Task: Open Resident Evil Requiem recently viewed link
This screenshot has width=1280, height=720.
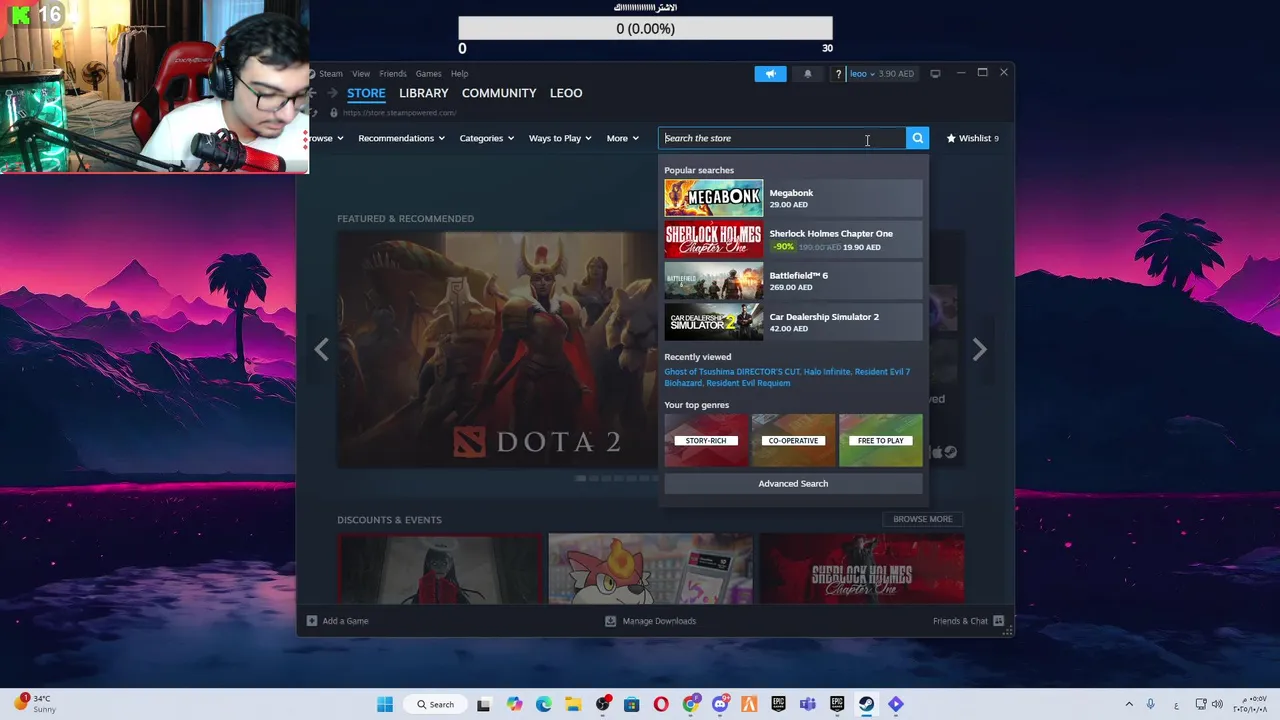Action: coord(748,383)
